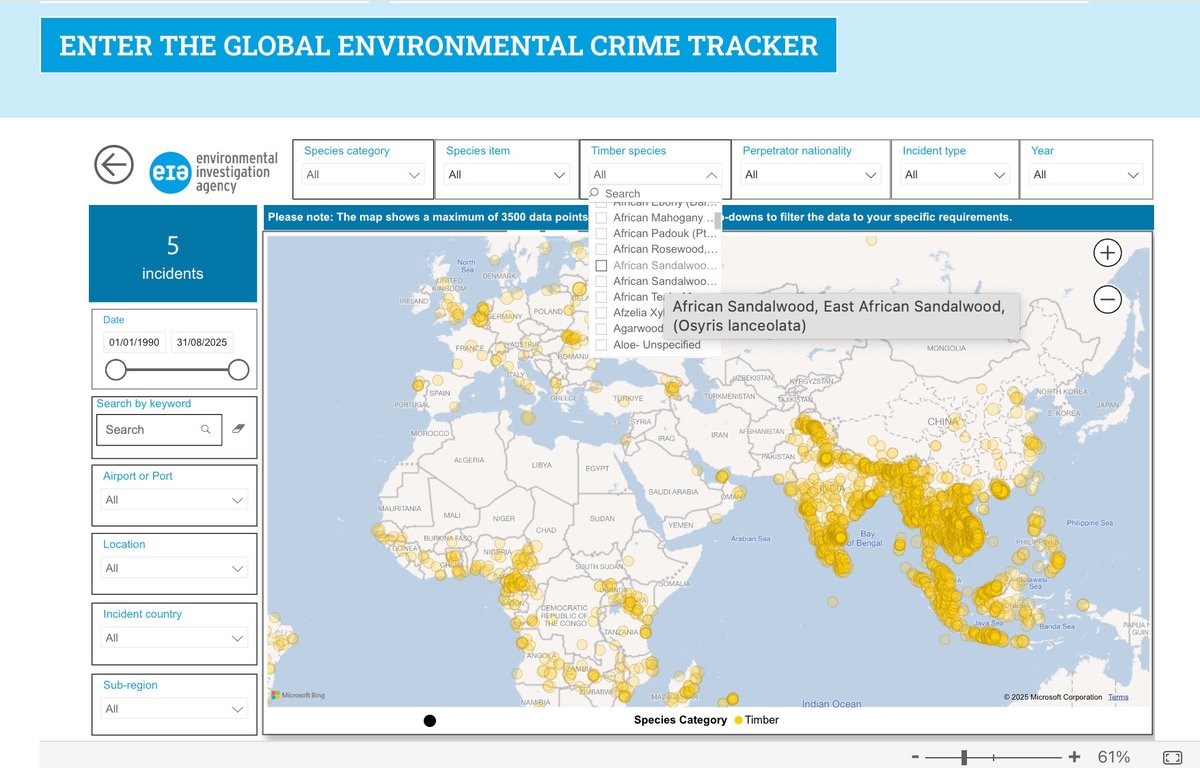1200x768 pixels.
Task: Click the ALGERIA map label
Action: (469, 460)
